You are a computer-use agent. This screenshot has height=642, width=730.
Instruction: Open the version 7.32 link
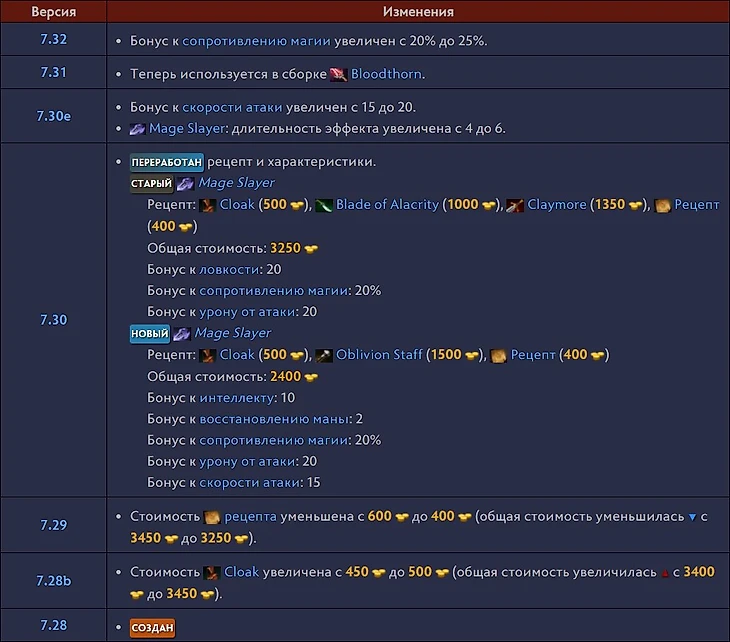click(x=53, y=41)
